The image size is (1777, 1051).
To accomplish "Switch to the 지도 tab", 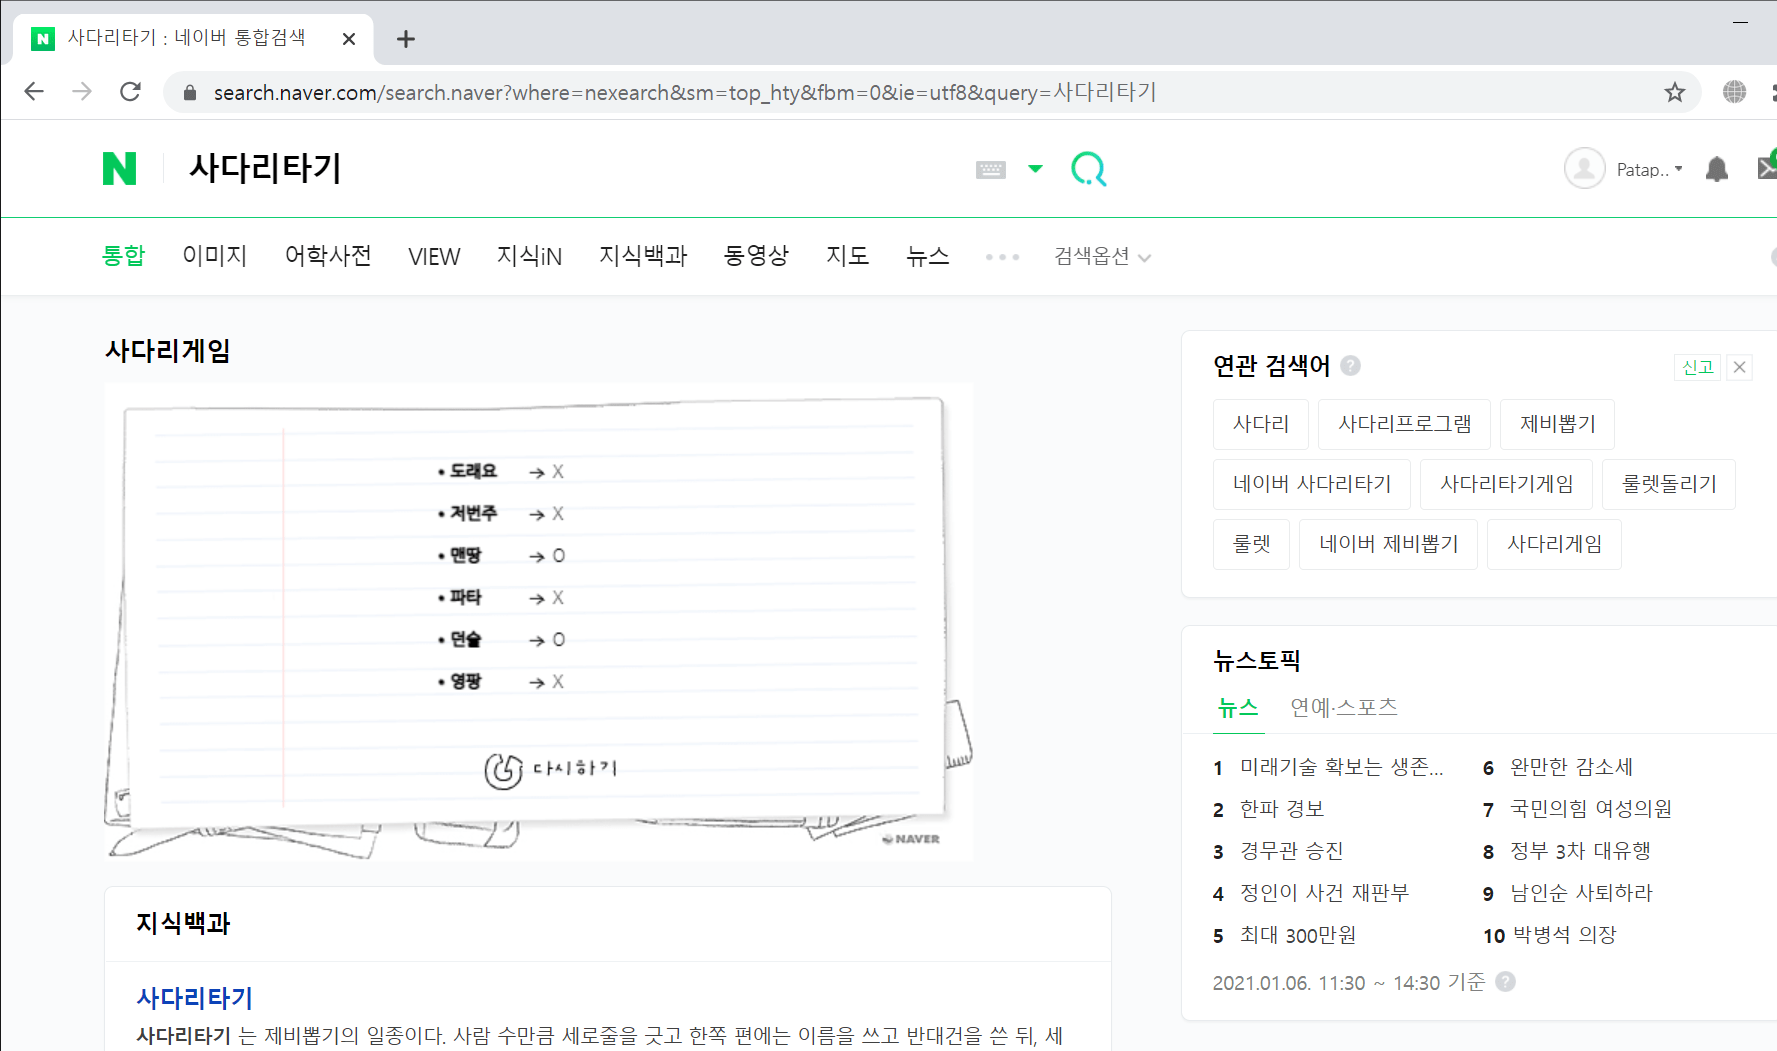I will [x=847, y=256].
